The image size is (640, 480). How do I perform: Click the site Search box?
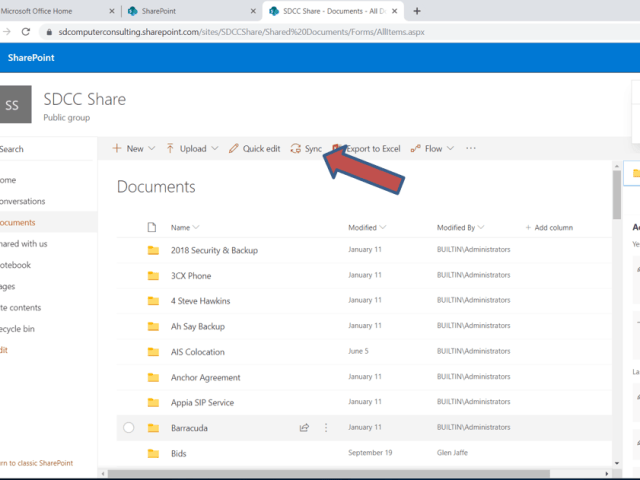tap(46, 149)
